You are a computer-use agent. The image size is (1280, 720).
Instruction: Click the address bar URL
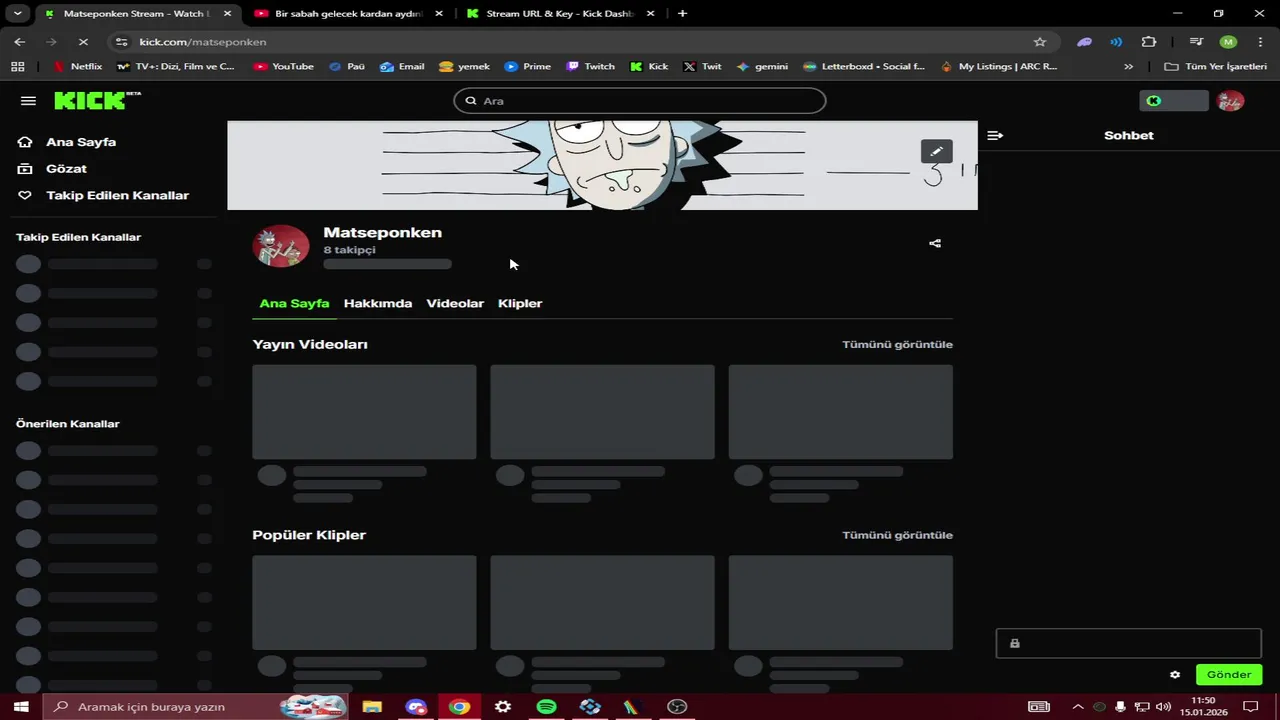[203, 42]
